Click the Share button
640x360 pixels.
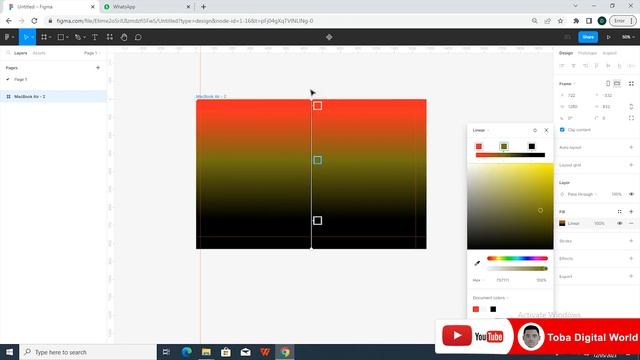(x=588, y=37)
